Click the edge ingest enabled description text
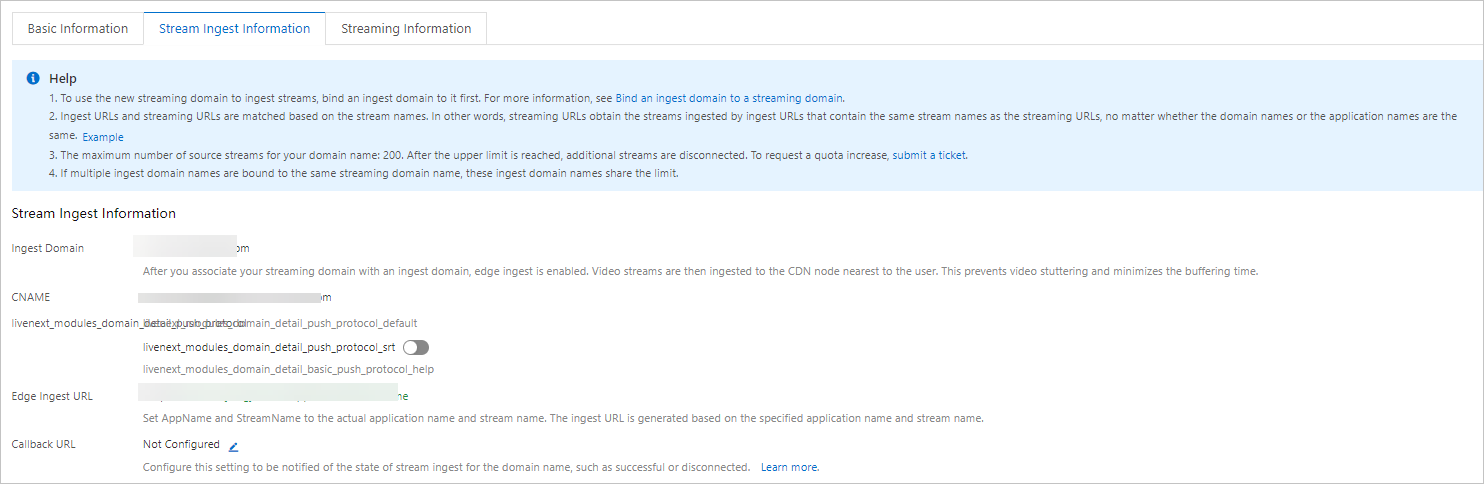This screenshot has height=484, width=1484. point(701,271)
